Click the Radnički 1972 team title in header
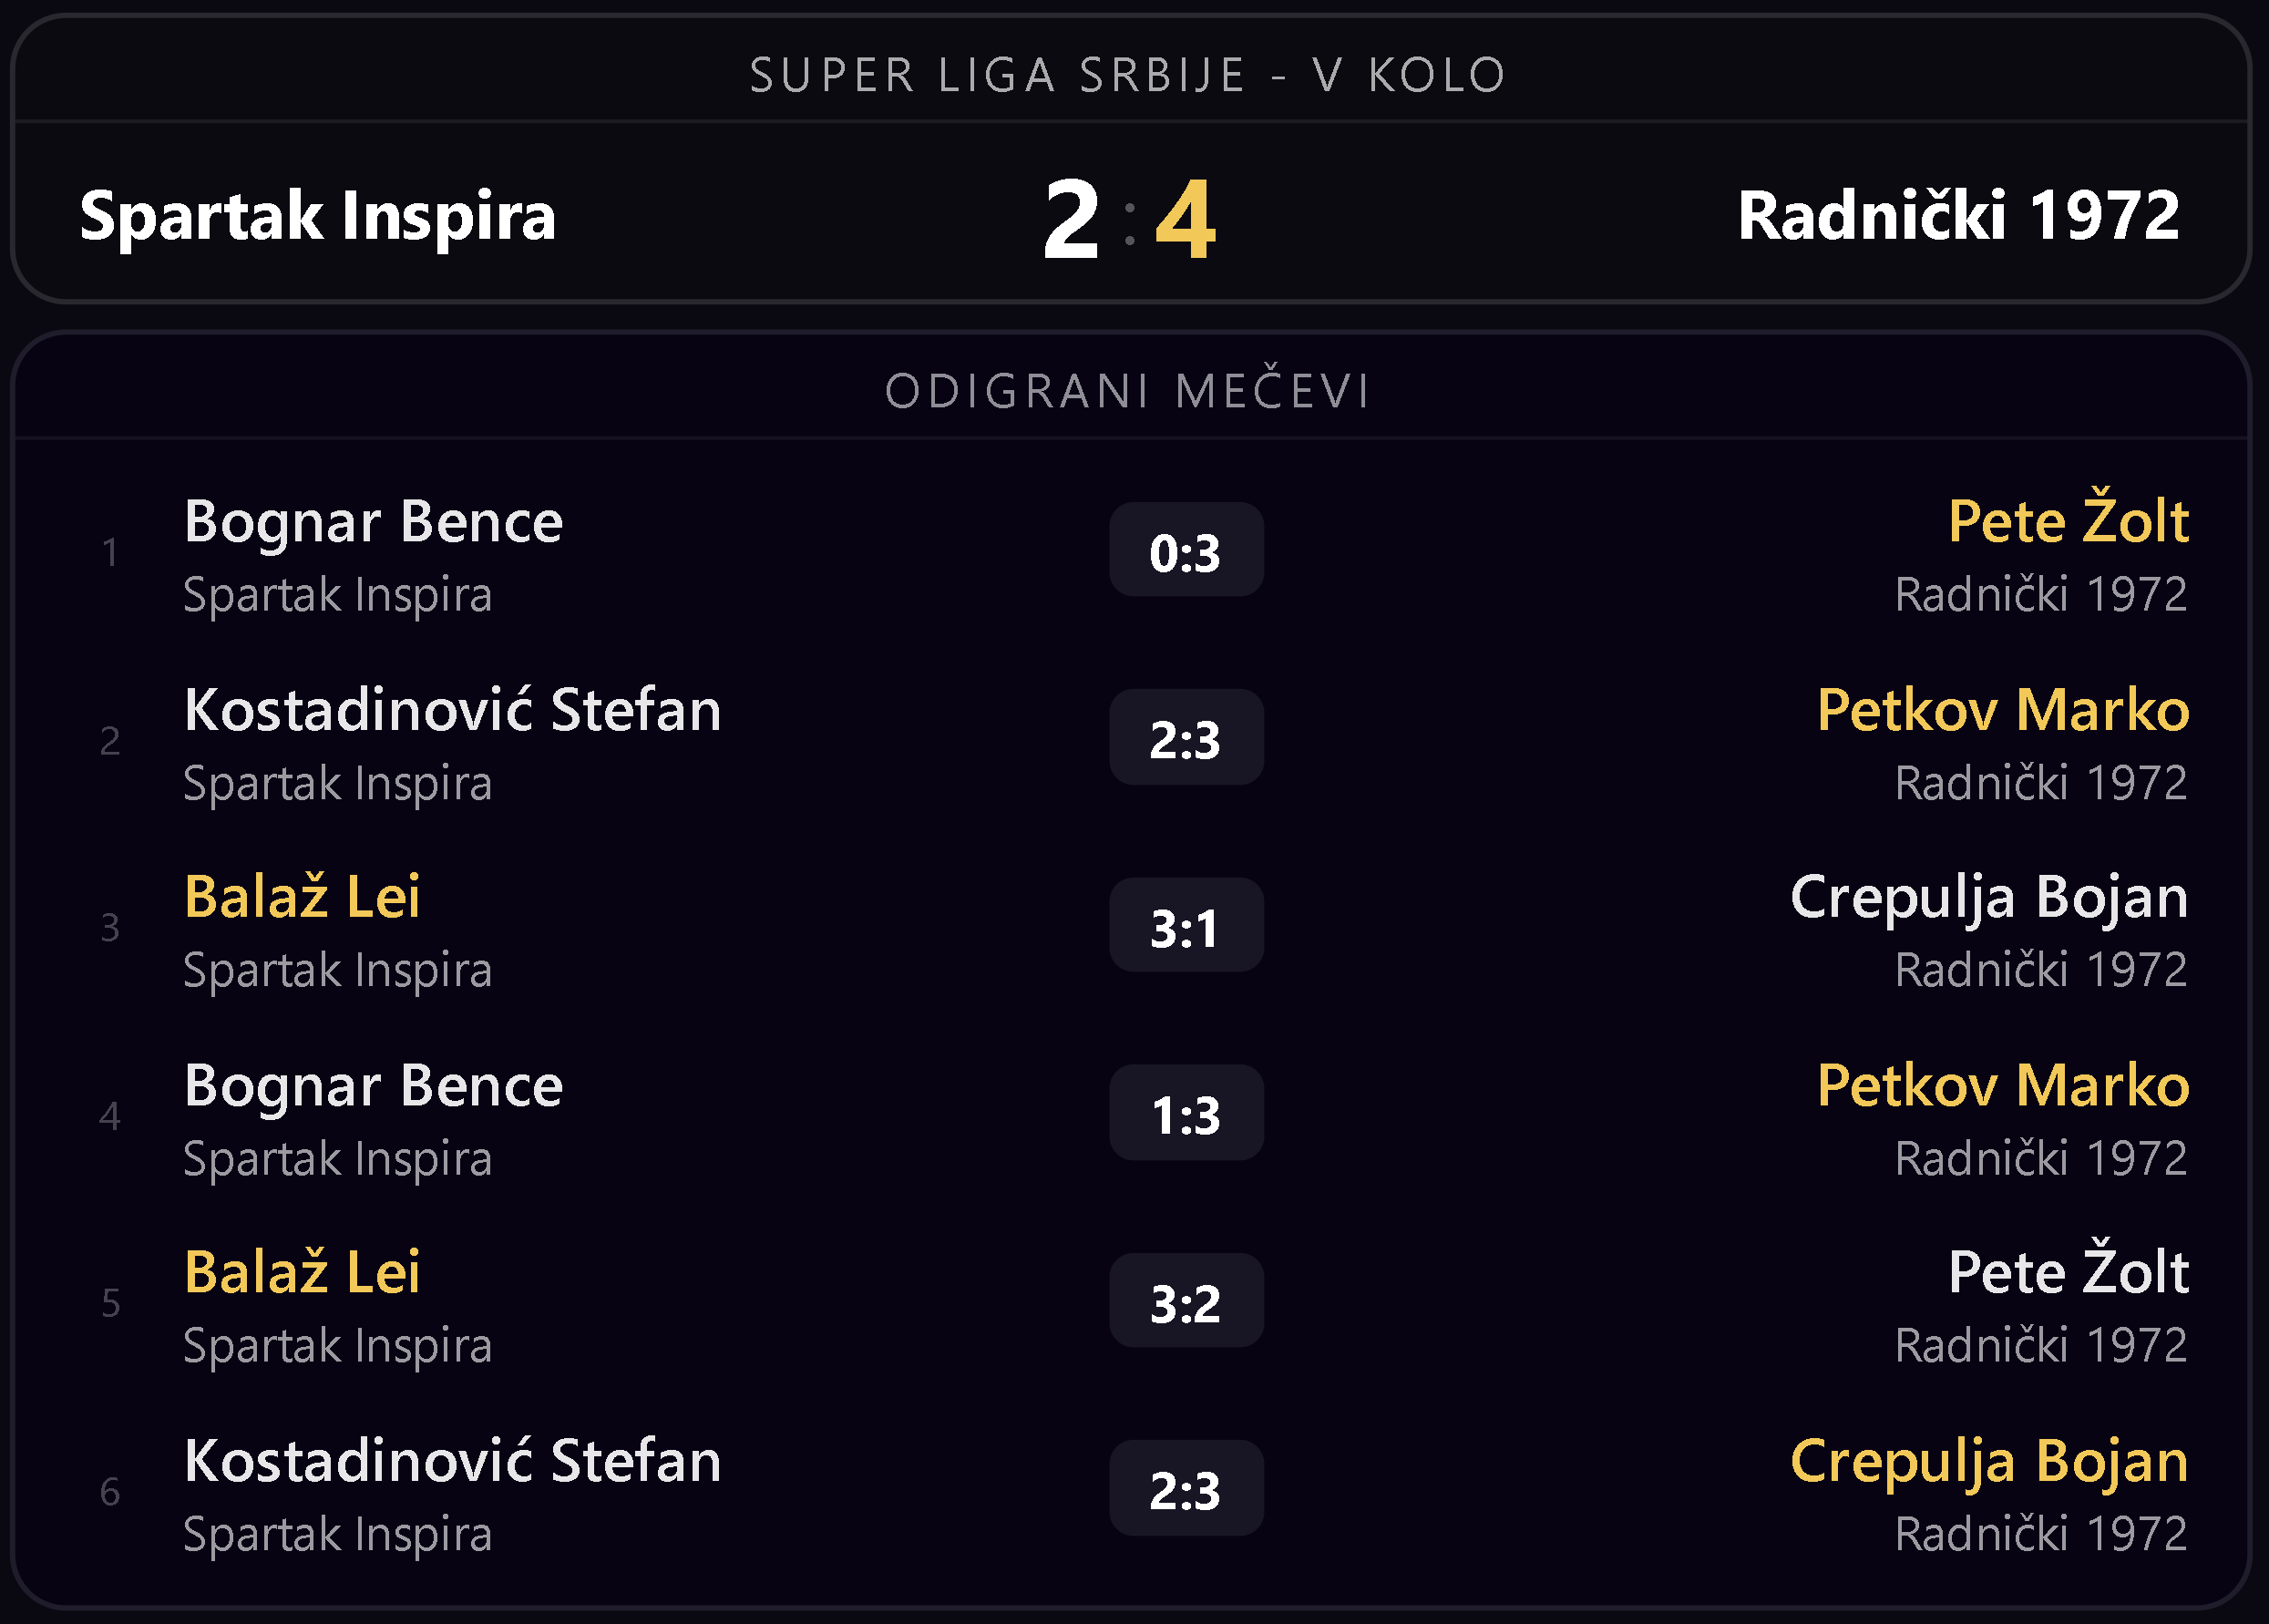Viewport: 2269px width, 1624px height. 1957,216
